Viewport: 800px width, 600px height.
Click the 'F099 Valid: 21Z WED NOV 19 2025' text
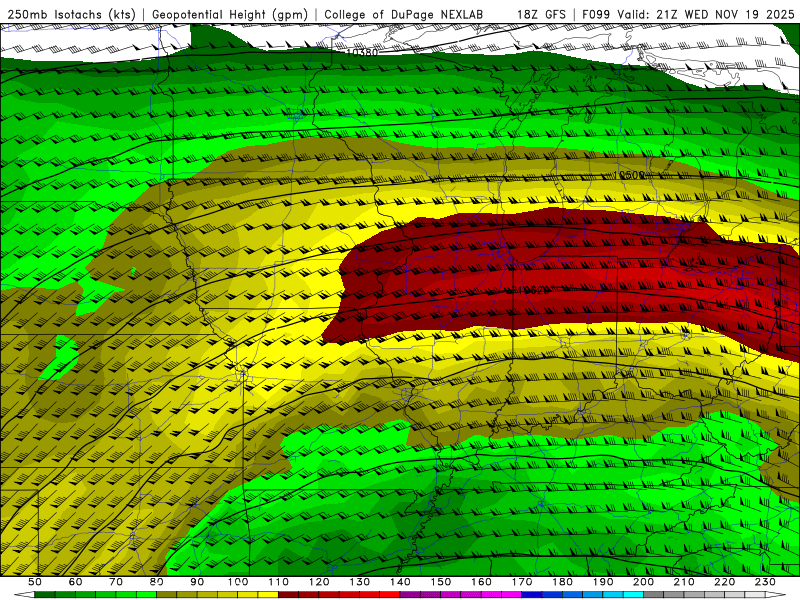click(x=688, y=14)
